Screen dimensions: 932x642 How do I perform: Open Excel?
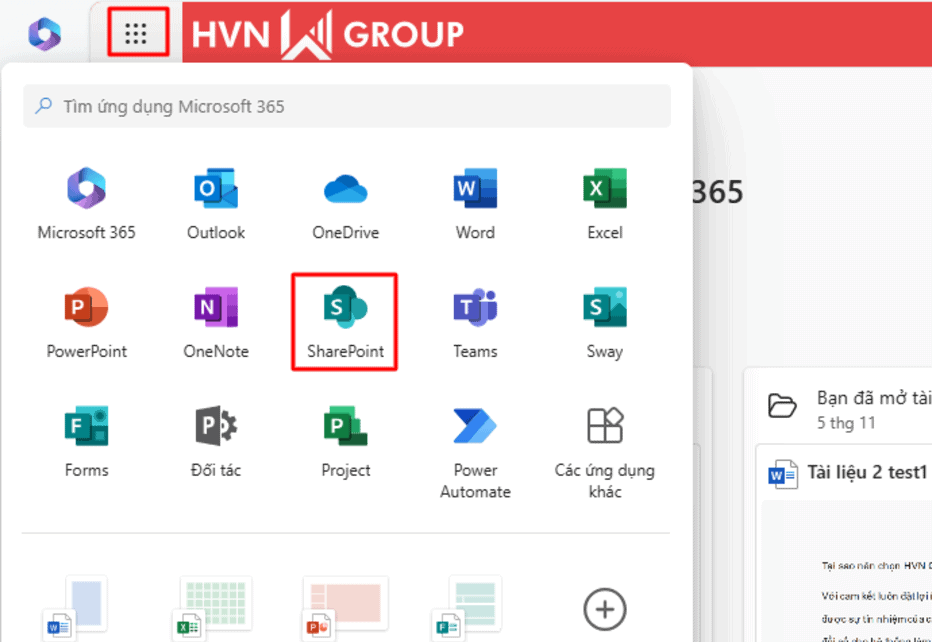tap(605, 203)
